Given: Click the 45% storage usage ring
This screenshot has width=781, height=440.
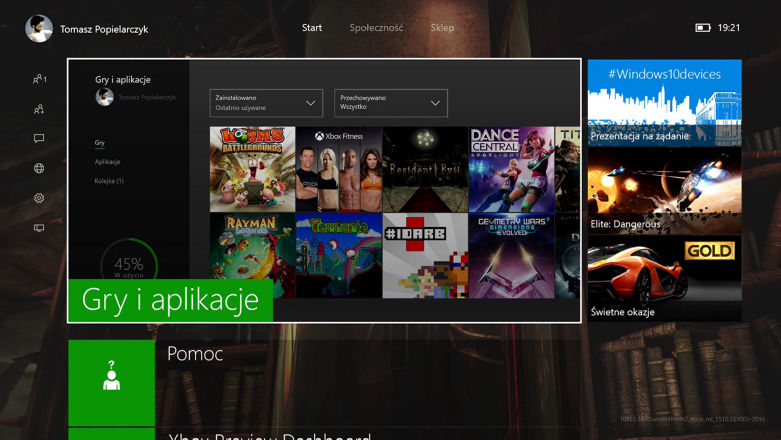Looking at the screenshot, I should point(129,261).
